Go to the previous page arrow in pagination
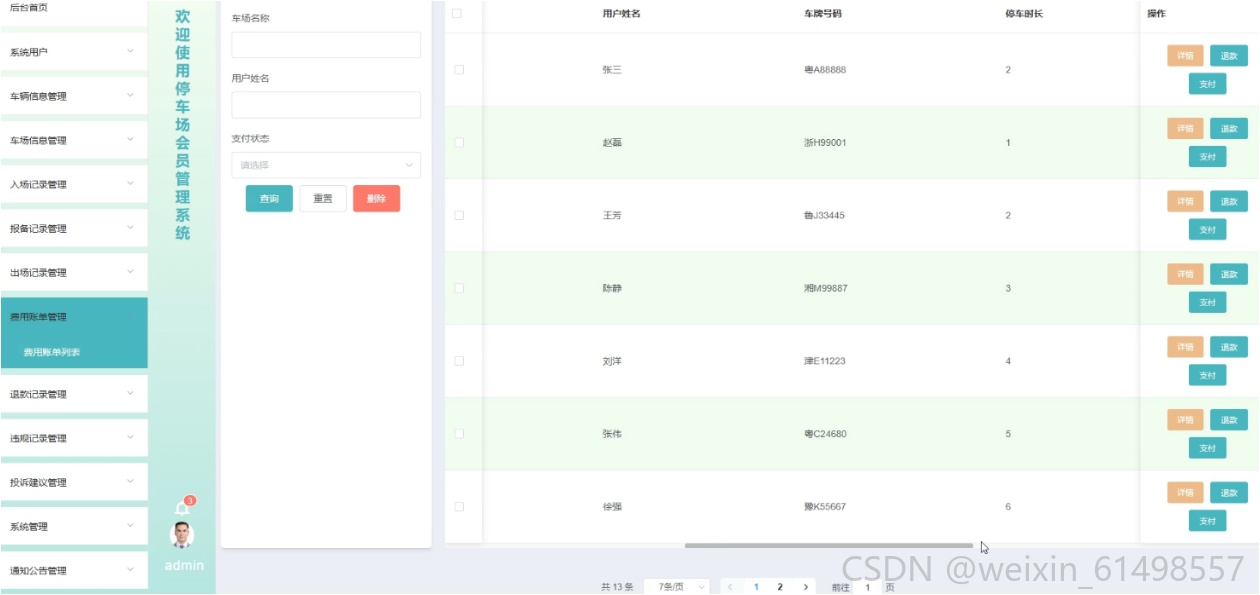 tap(730, 587)
